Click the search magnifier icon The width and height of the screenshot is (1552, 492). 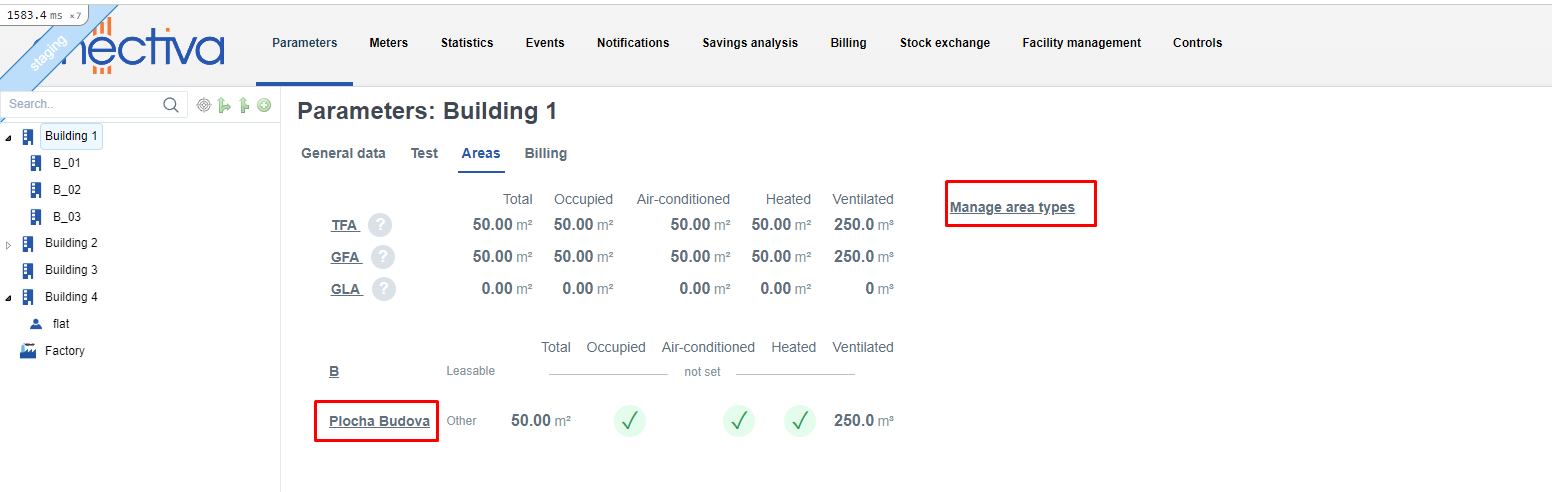(x=171, y=105)
